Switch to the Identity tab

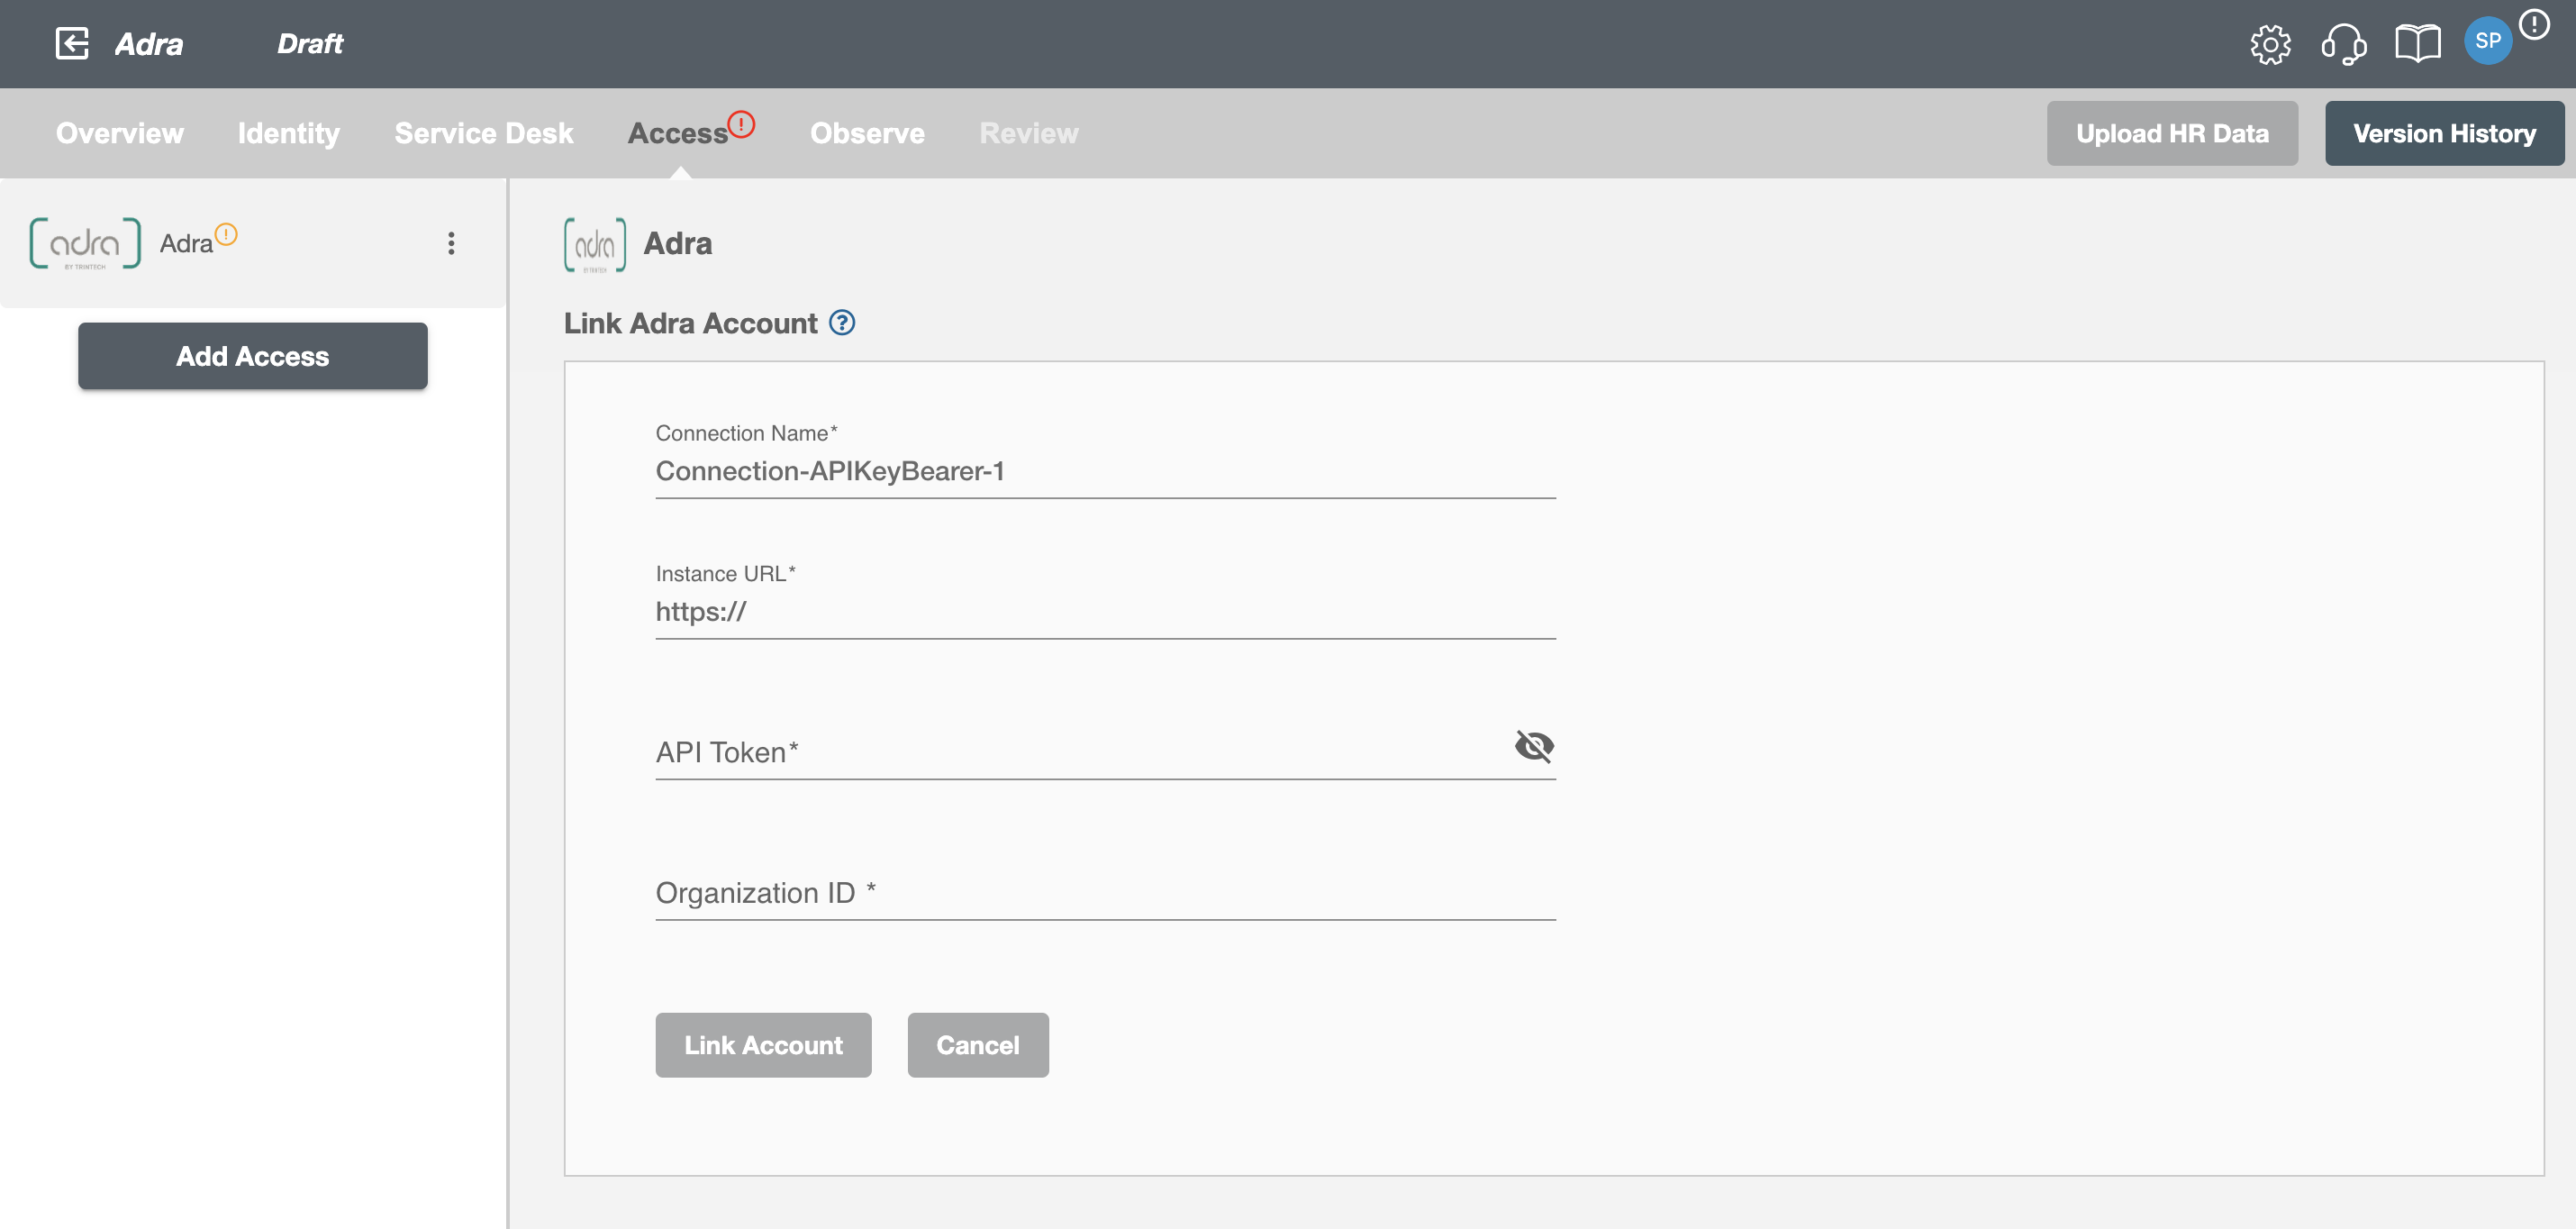287,133
